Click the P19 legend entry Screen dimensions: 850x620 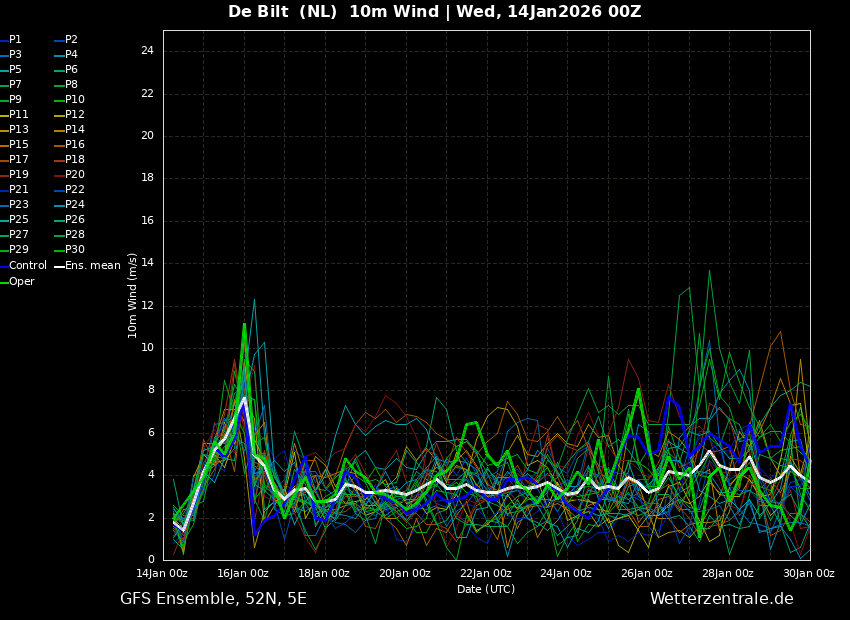coord(15,175)
